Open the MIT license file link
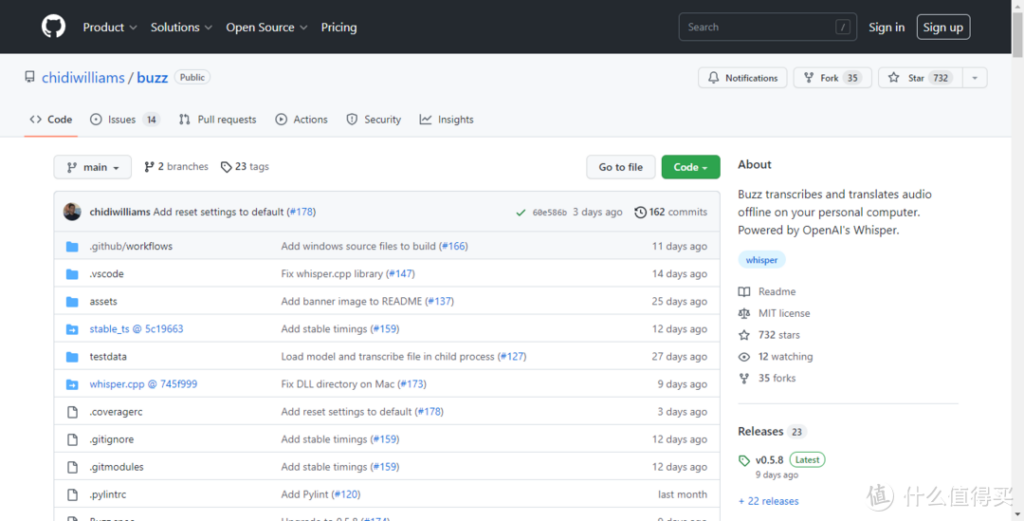The image size is (1024, 521). tap(784, 313)
